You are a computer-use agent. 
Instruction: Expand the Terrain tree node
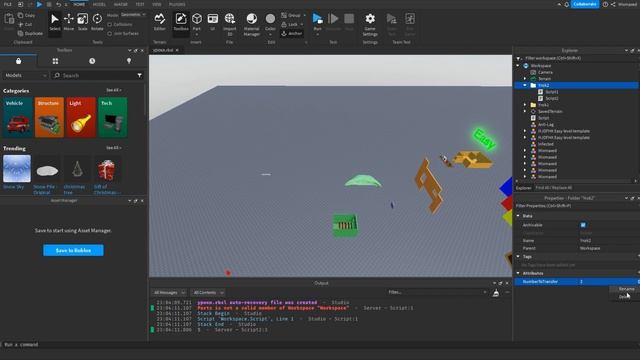coord(525,78)
